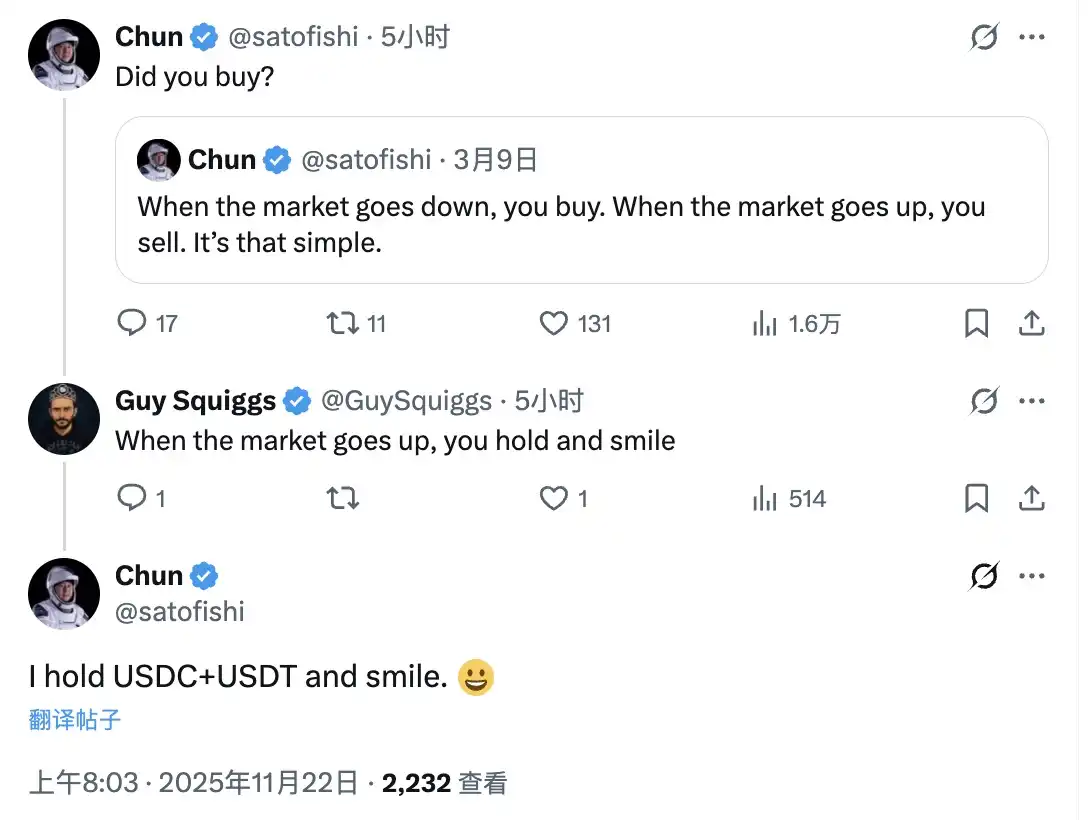The height and width of the screenshot is (820, 1088).
Task: Open more options on top Chun post
Action: click(x=1031, y=38)
